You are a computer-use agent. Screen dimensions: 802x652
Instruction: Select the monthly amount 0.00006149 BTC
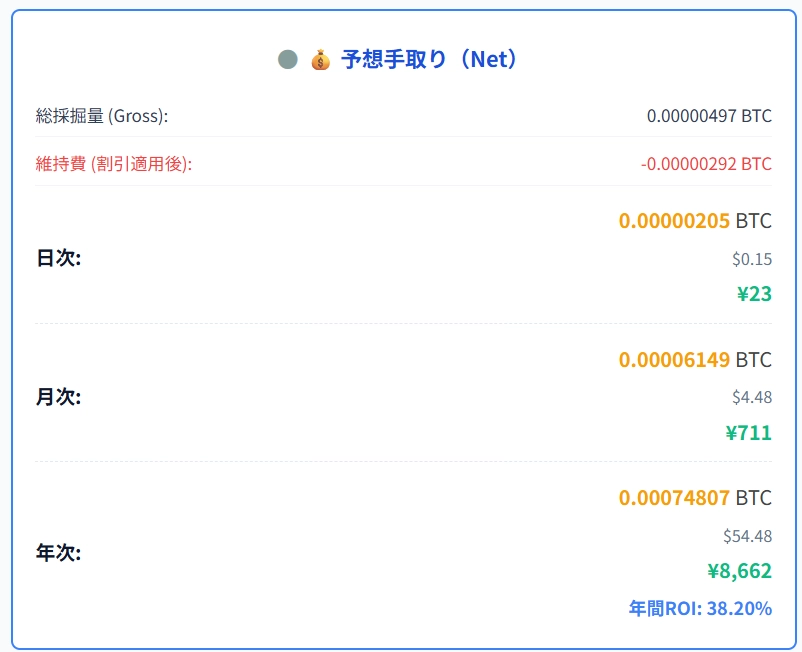695,360
